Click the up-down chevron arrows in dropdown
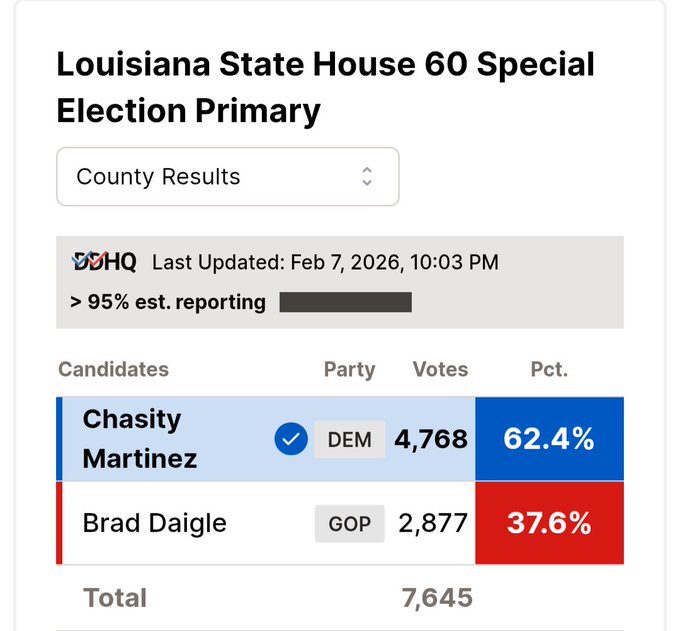Screen dimensions: 680x631 coord(367,177)
